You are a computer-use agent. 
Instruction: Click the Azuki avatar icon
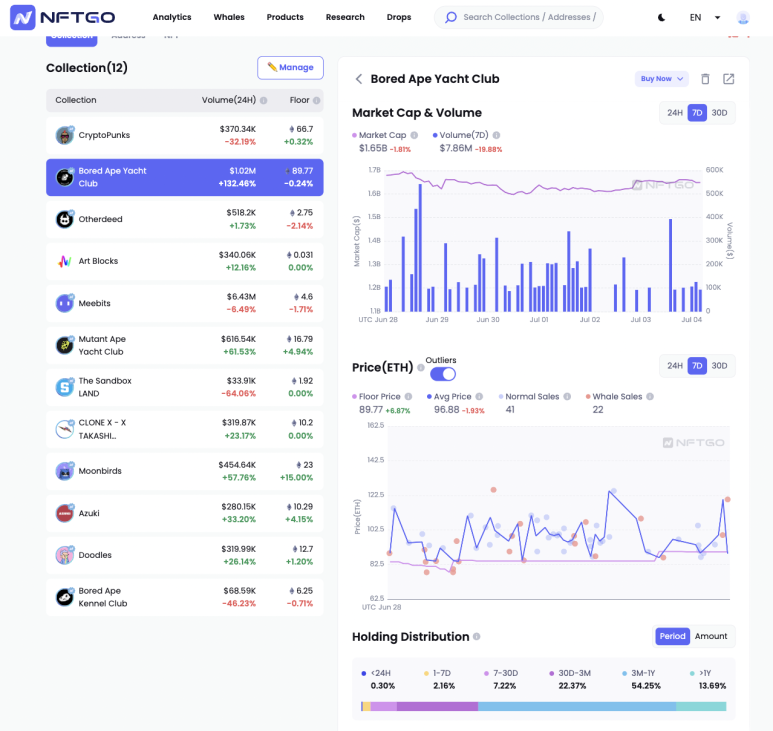pos(65,513)
